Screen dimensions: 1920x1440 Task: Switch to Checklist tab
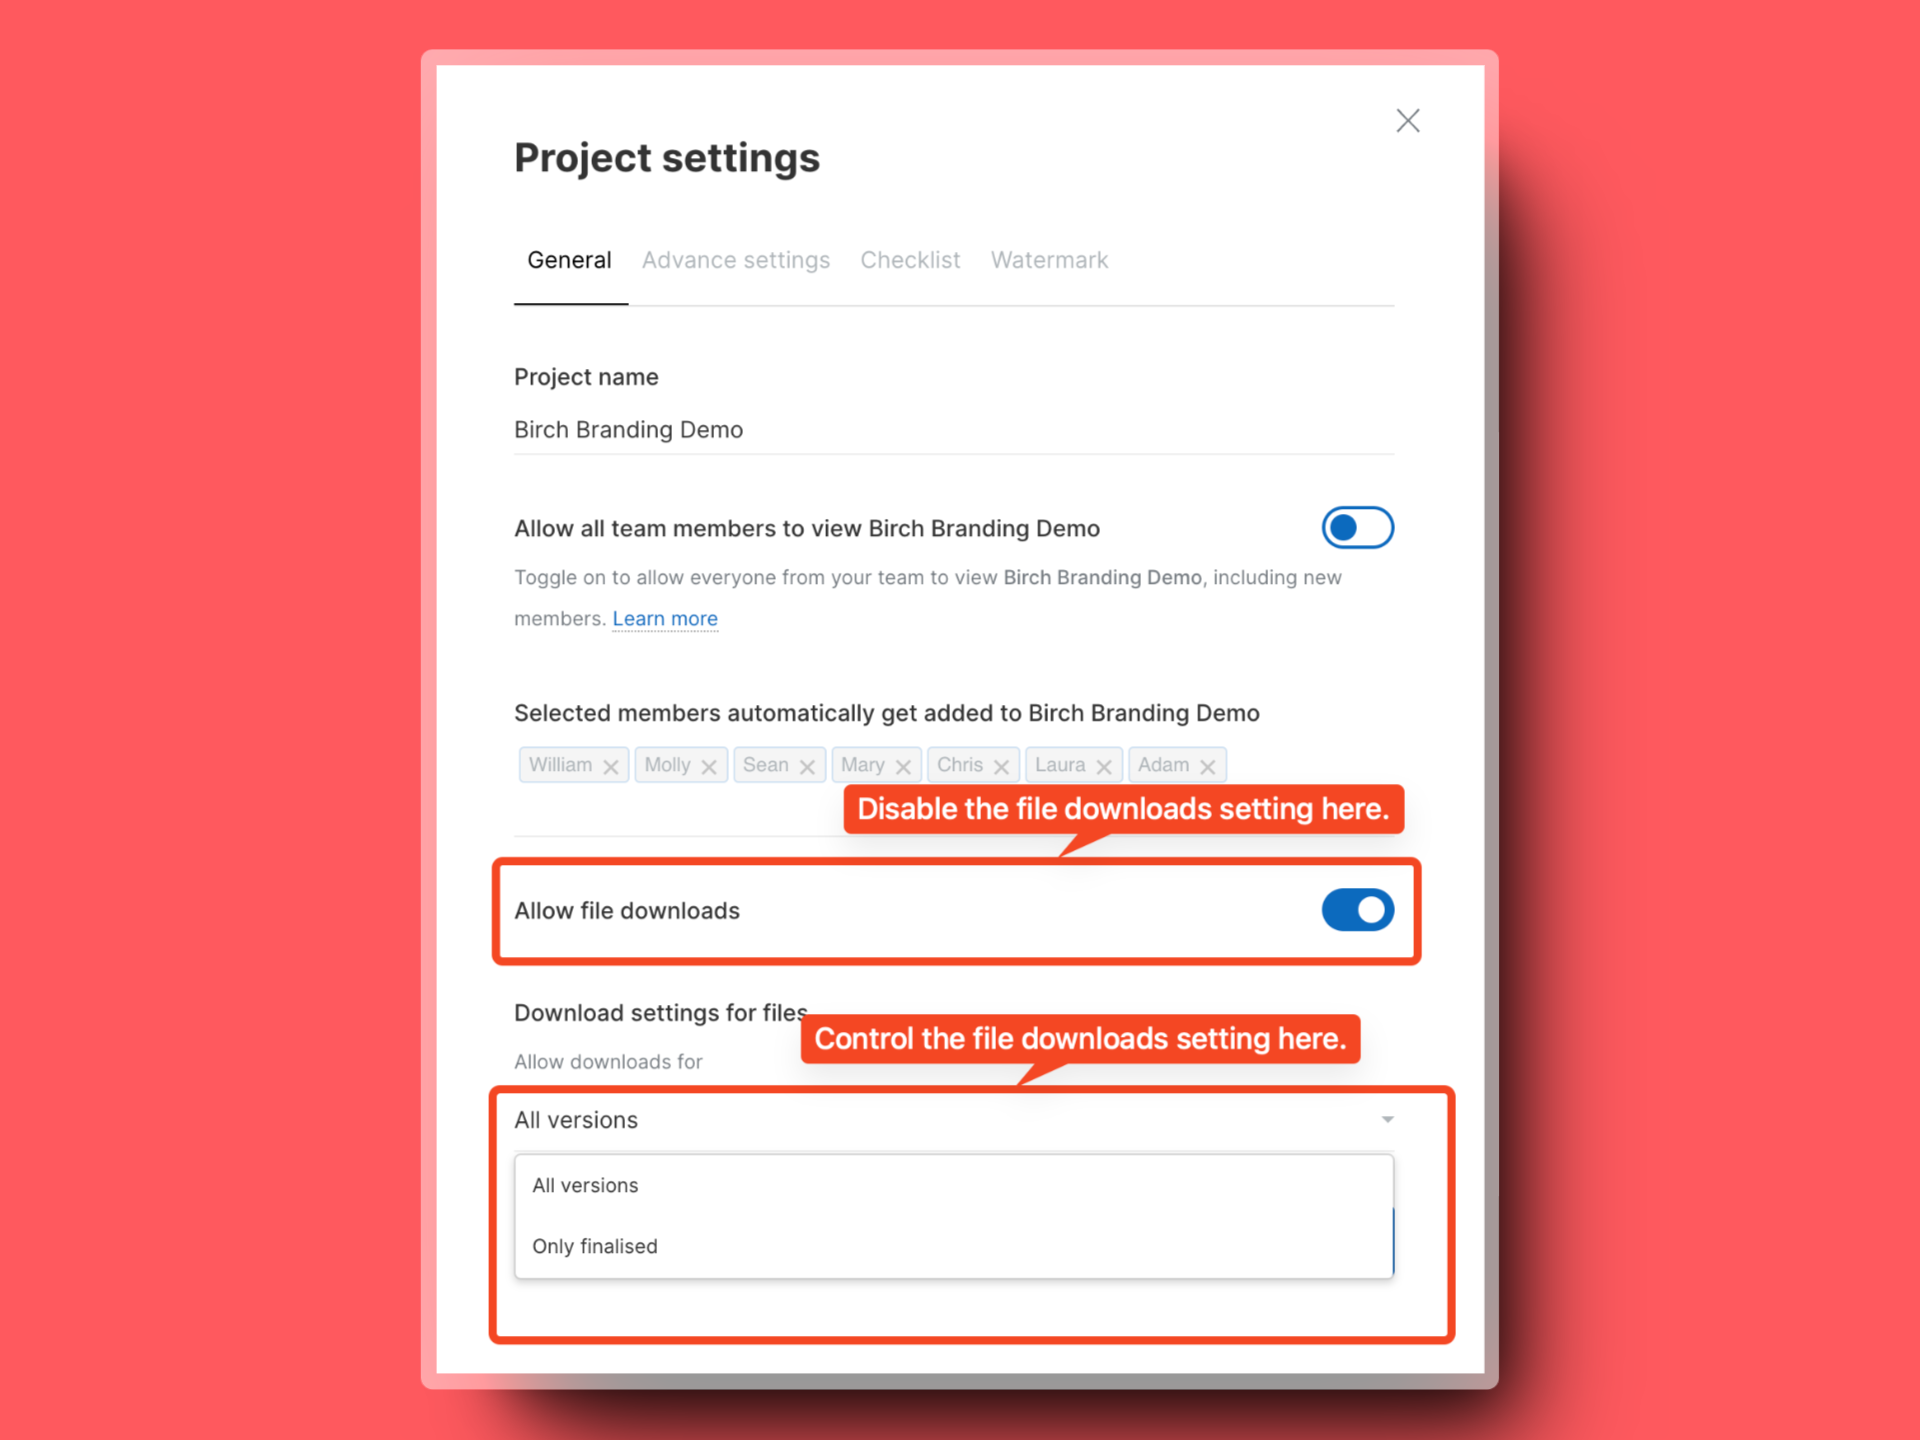coord(909,260)
